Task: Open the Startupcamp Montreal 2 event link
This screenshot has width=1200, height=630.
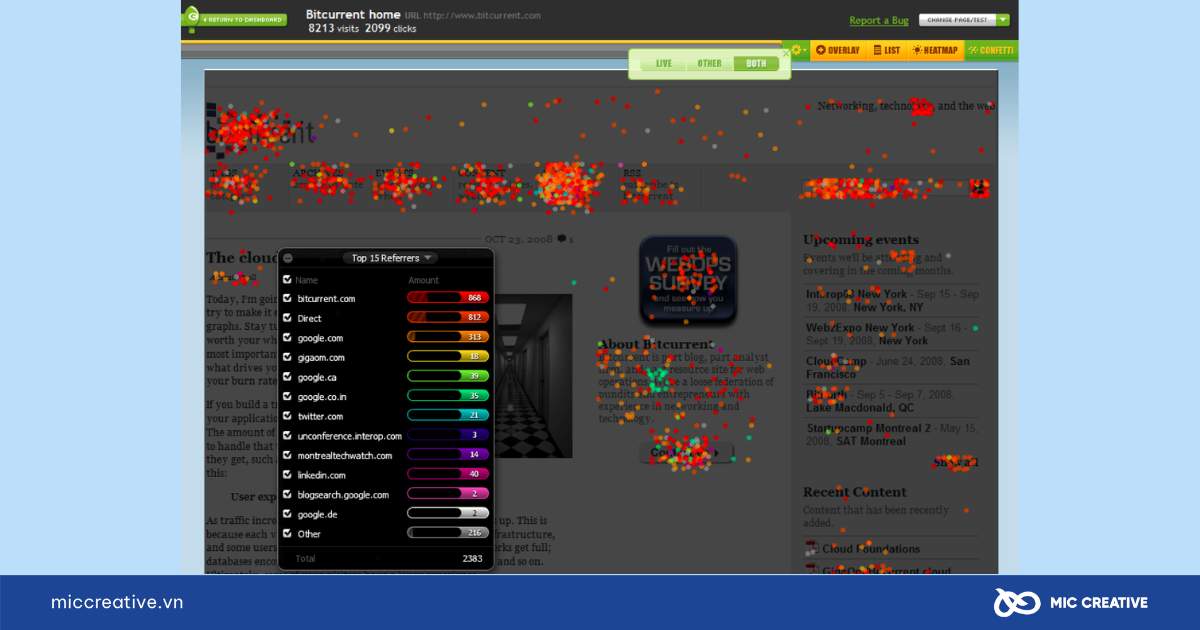Action: coord(870,428)
